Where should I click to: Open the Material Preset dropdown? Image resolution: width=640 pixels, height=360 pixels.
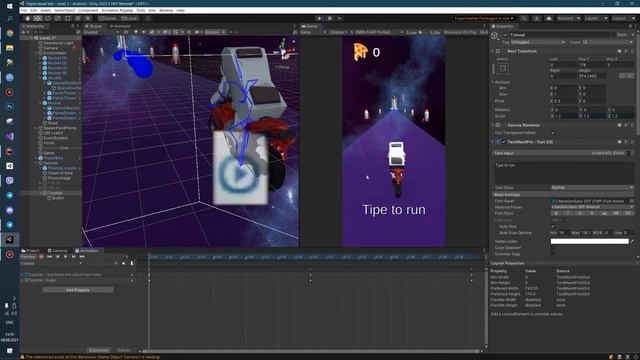pyautogui.click(x=592, y=207)
